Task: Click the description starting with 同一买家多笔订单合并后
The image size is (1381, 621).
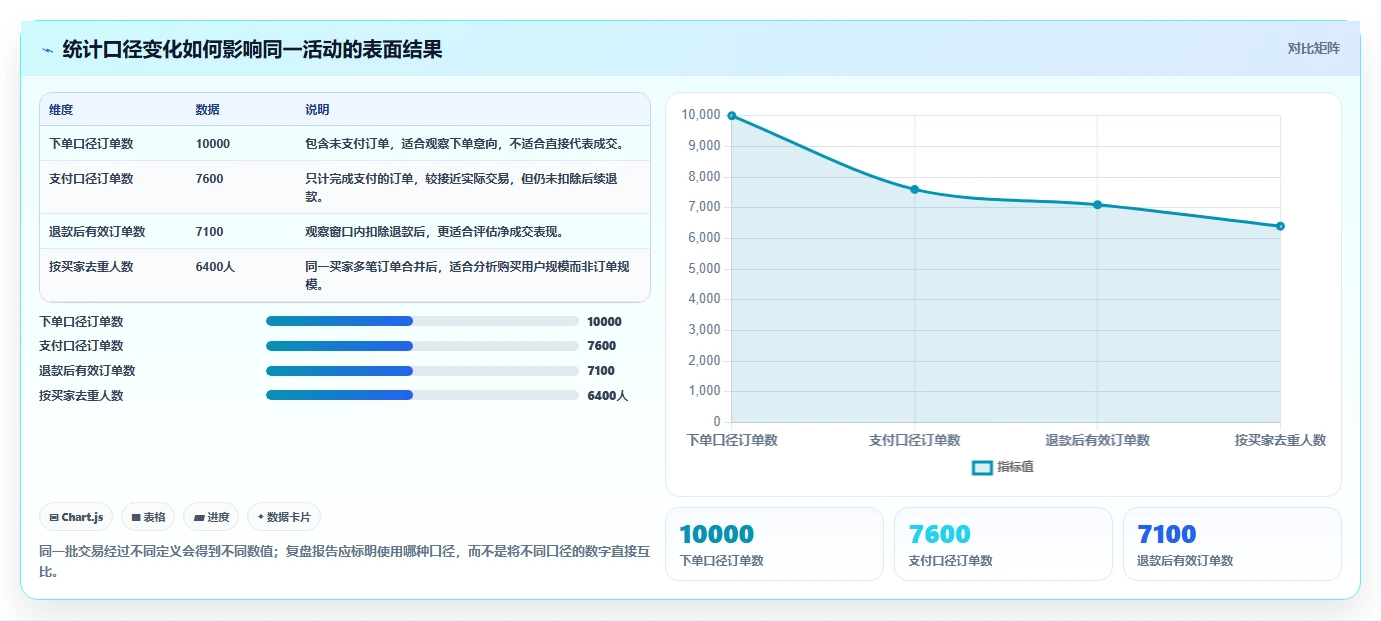Action: click(x=467, y=275)
